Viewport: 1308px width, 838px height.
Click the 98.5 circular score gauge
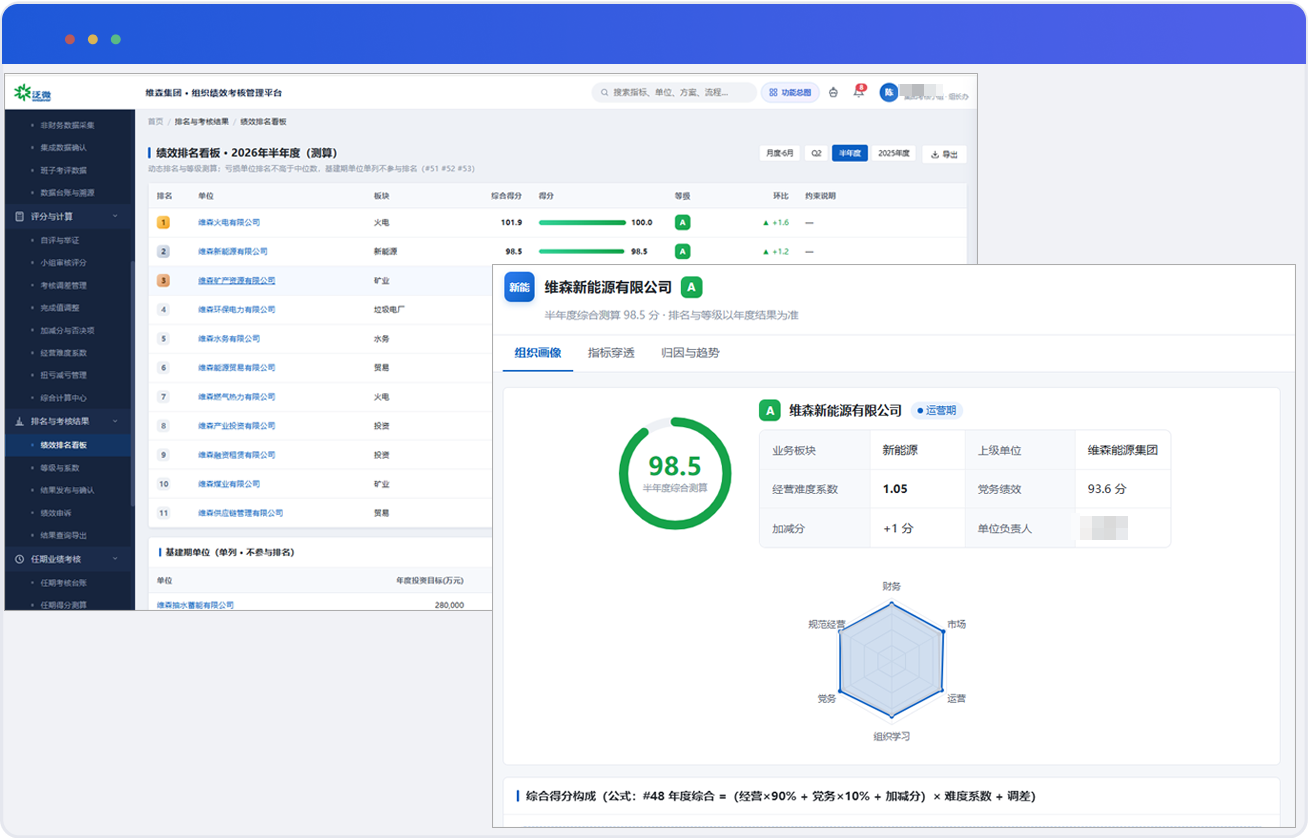pos(675,473)
